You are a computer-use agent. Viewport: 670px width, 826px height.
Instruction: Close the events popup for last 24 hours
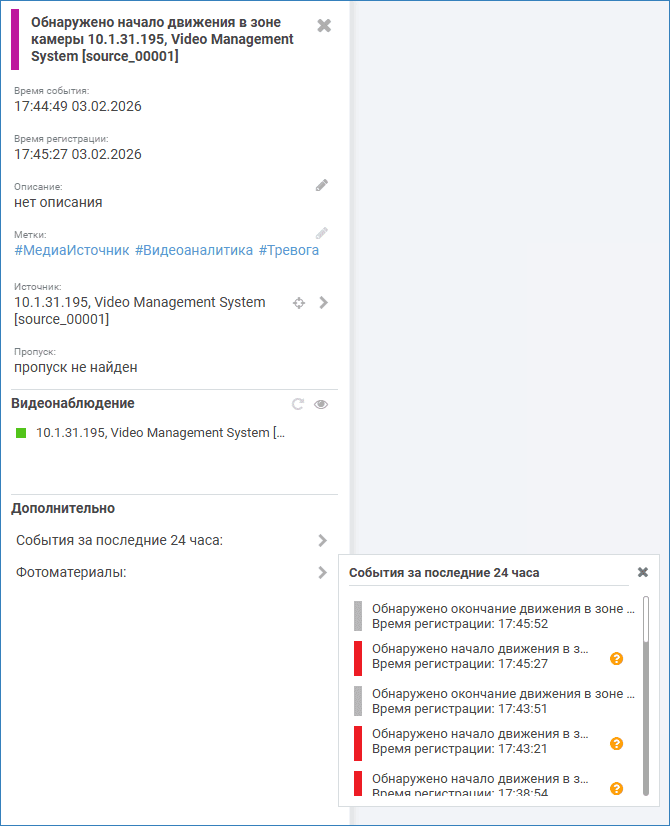point(643,573)
